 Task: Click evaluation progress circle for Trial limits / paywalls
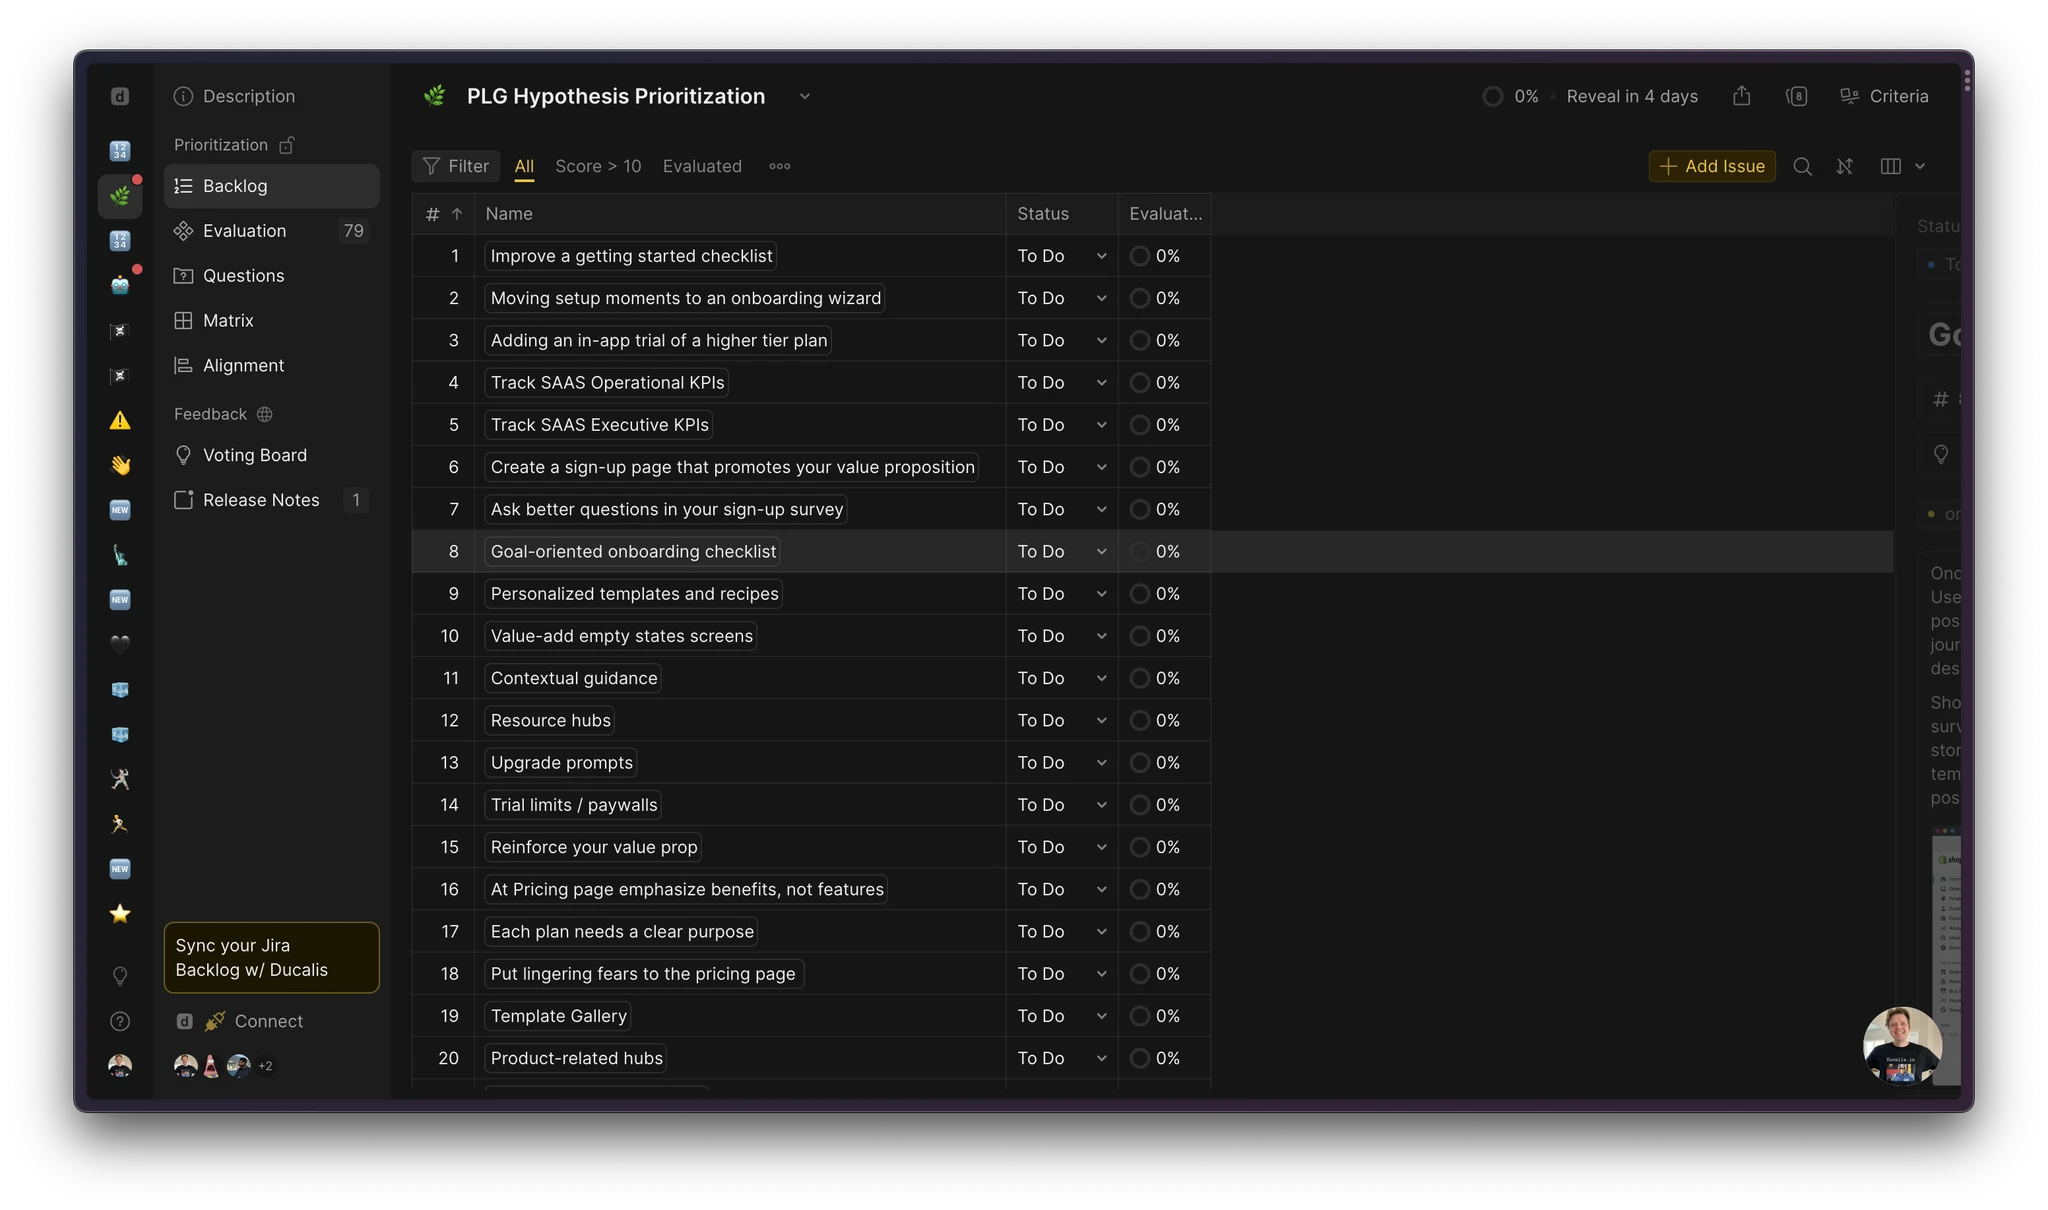(x=1139, y=805)
